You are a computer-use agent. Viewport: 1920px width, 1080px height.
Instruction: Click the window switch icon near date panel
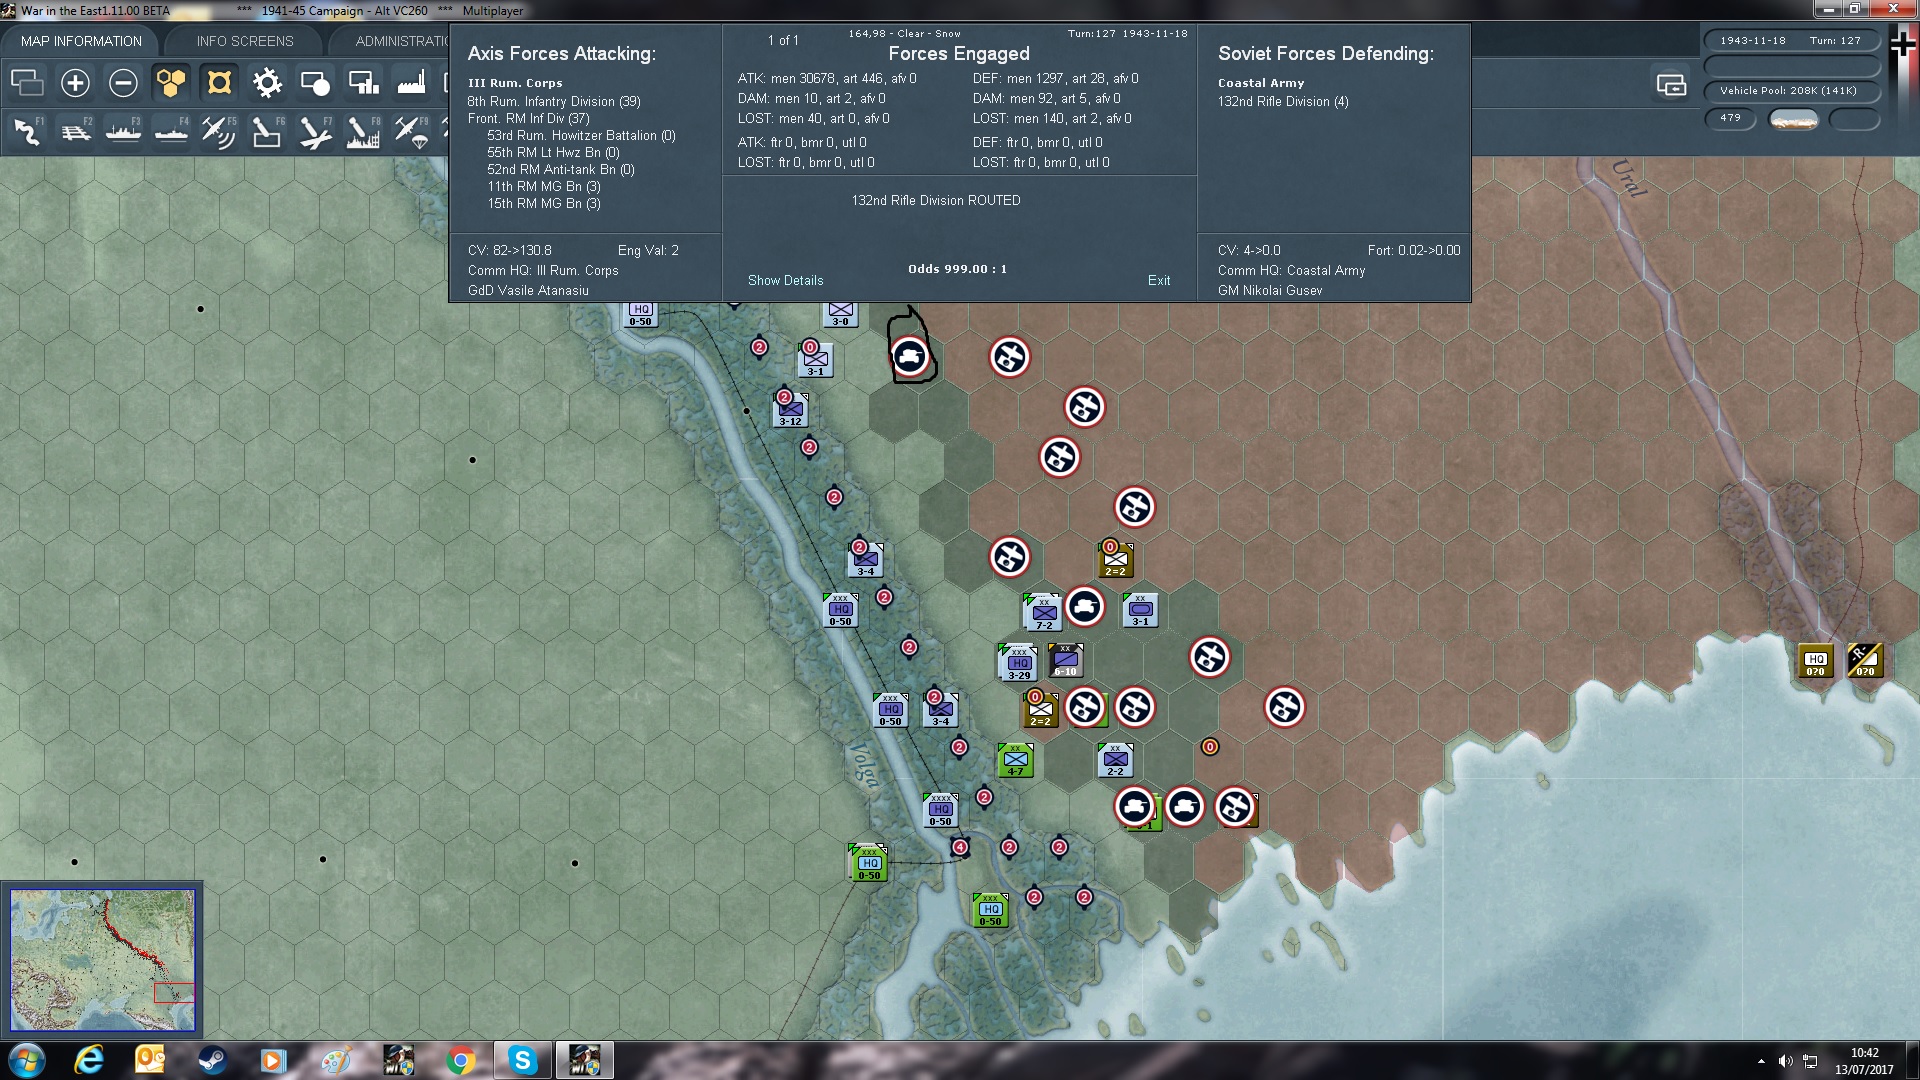coord(1671,85)
